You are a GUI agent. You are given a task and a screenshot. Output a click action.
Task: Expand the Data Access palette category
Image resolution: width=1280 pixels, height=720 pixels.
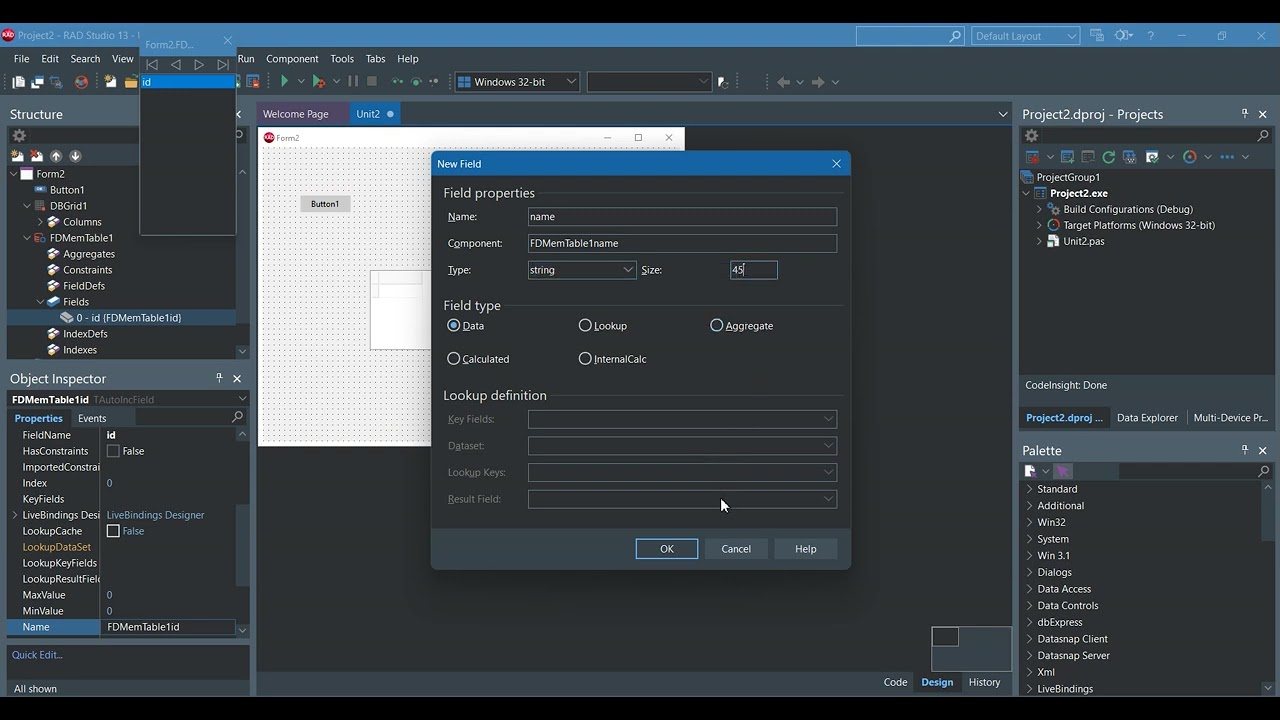[x=1029, y=589]
